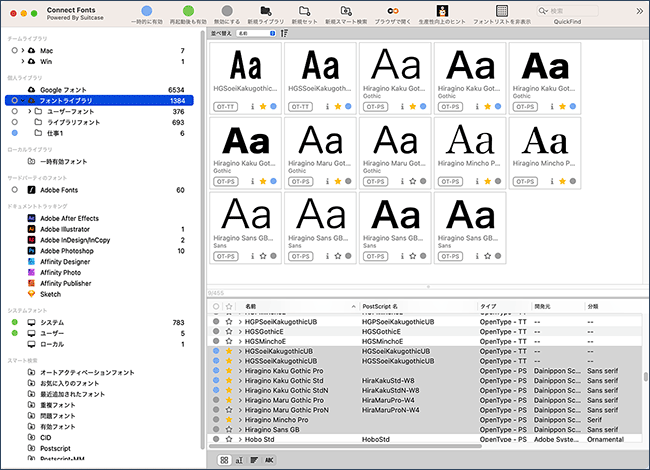Expand the Win team library
650x470 pixels.
23,61
